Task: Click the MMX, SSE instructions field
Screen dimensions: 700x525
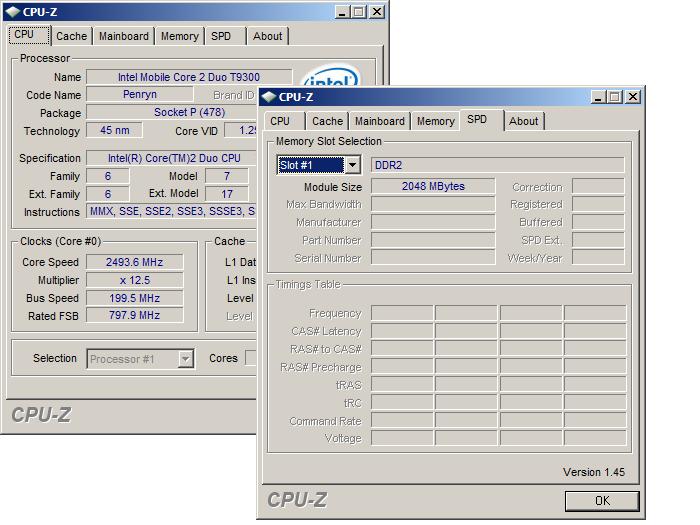Action: click(172, 211)
